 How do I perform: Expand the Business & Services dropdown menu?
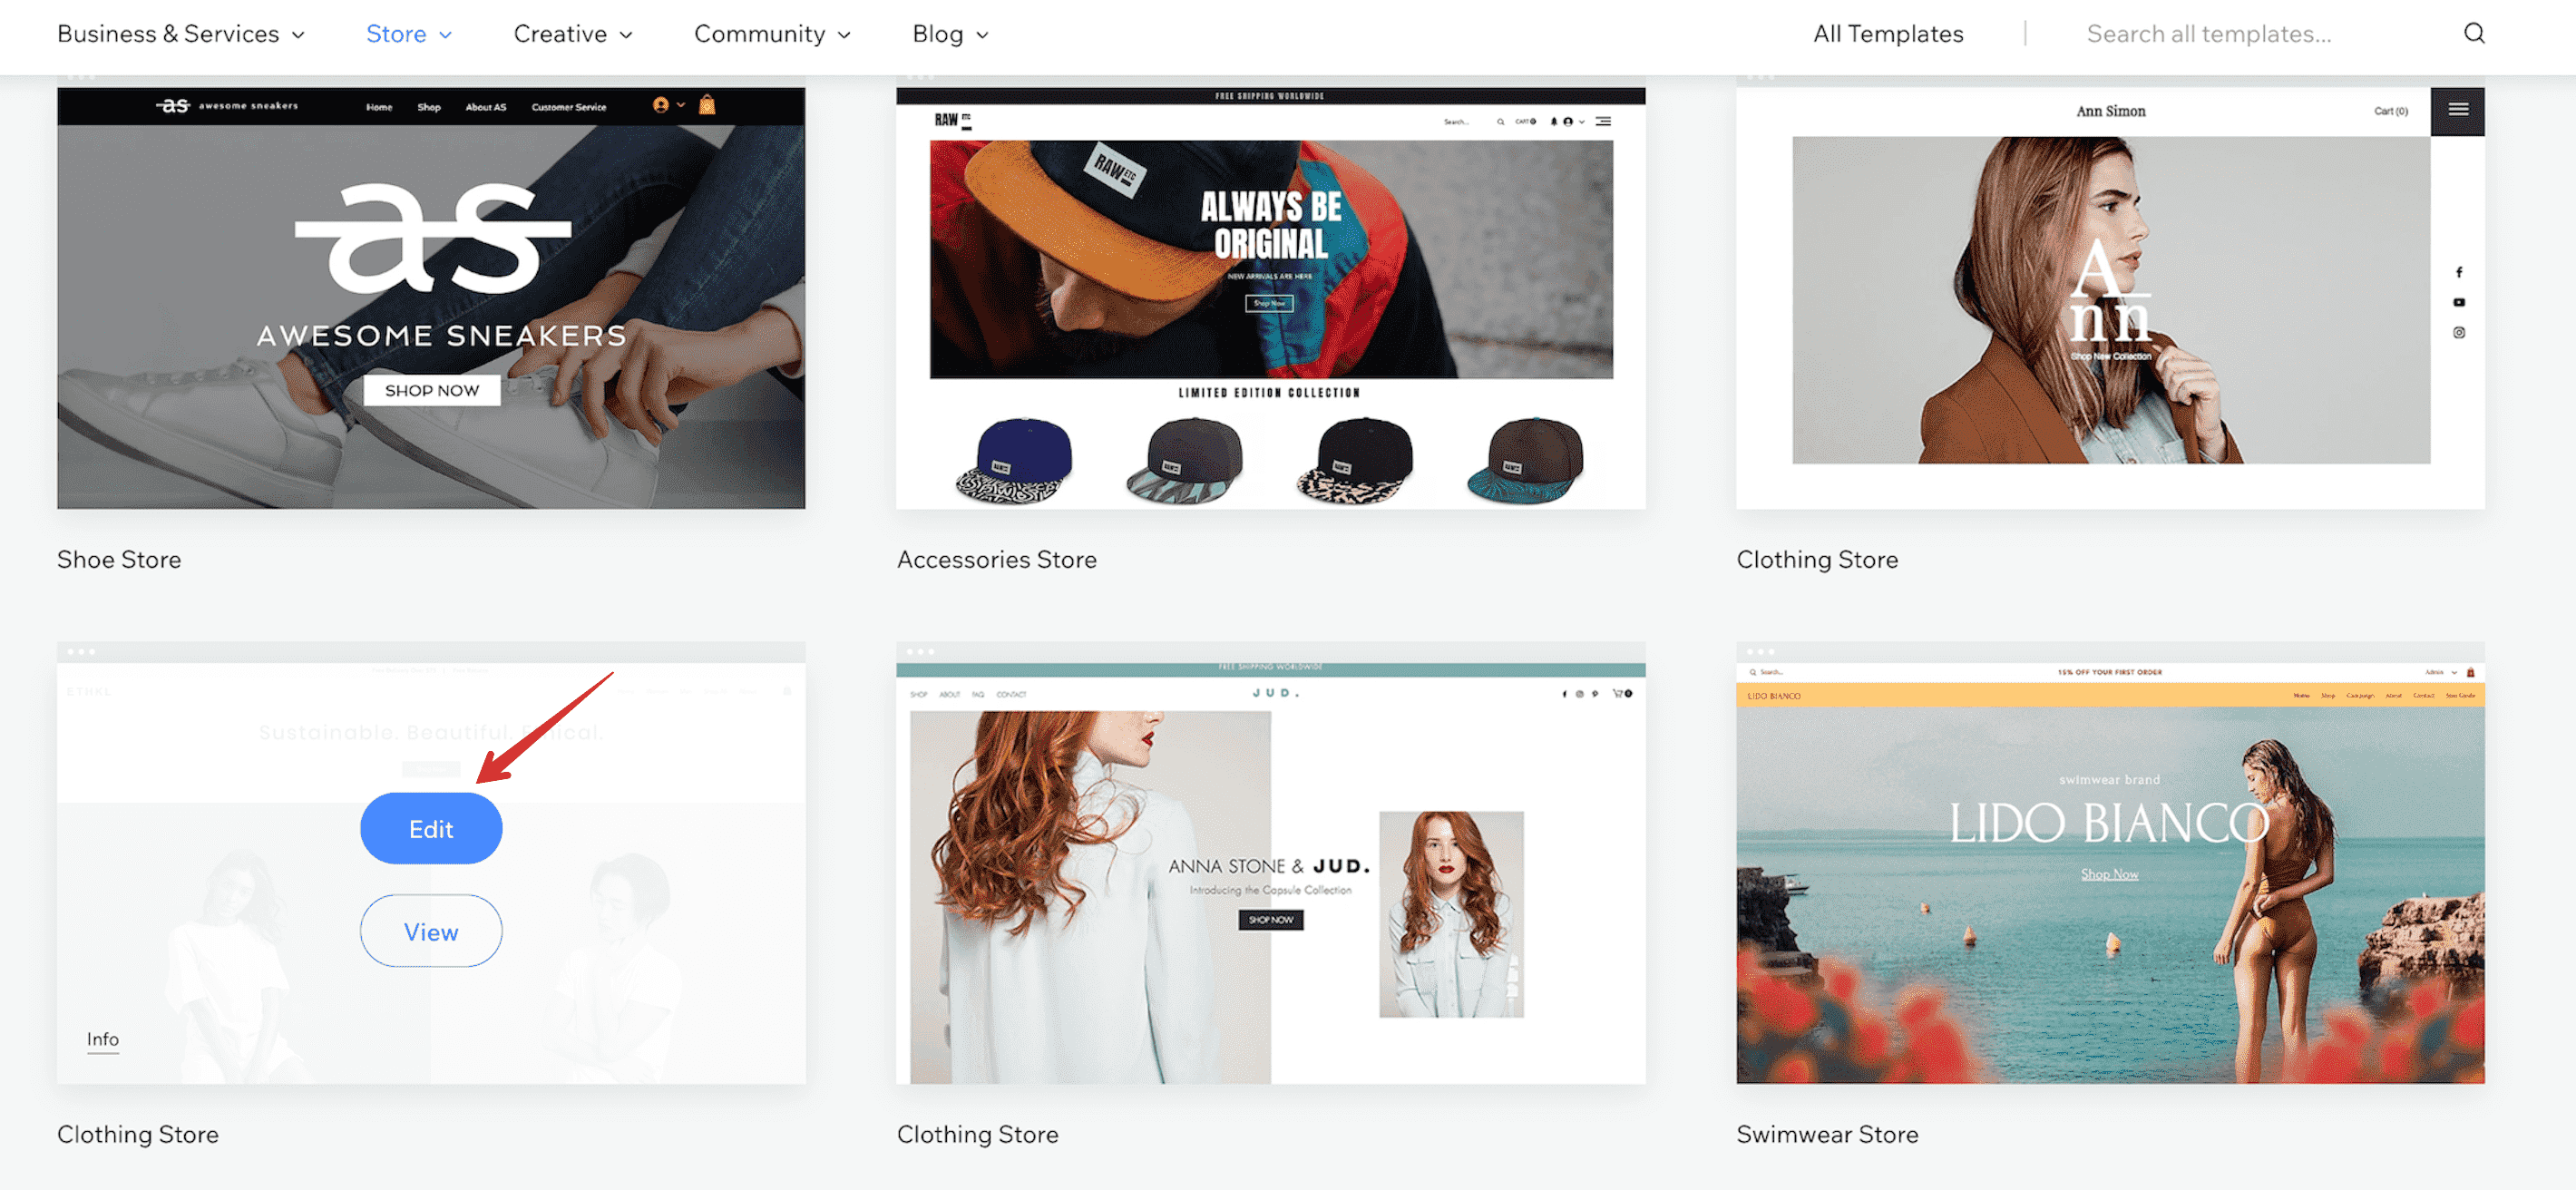point(181,33)
